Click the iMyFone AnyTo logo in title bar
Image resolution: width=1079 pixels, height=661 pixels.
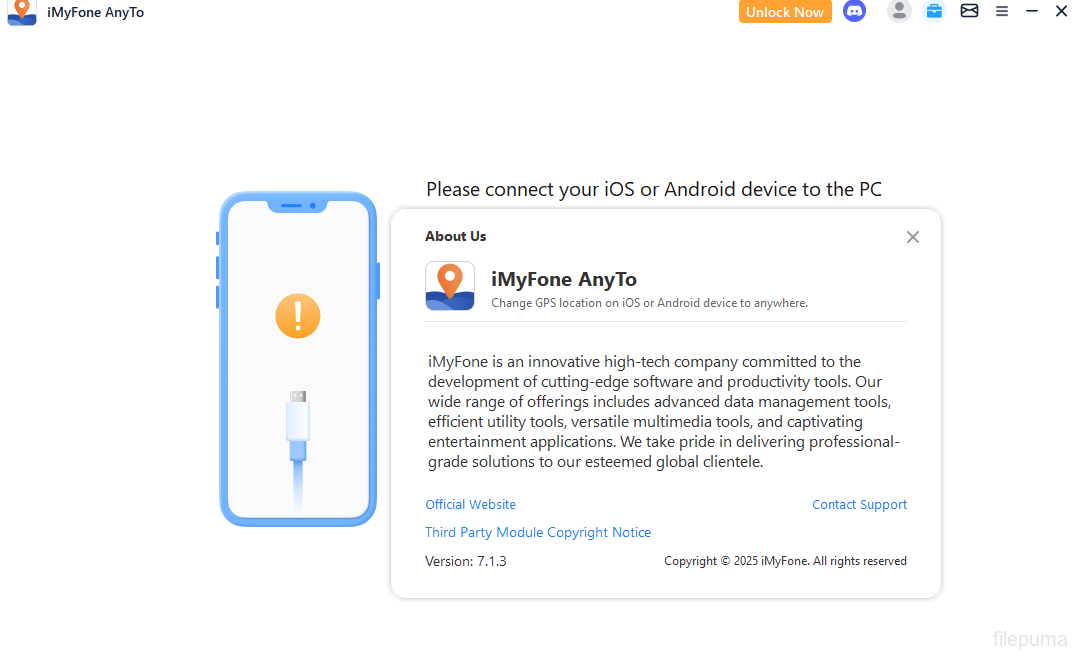22,12
